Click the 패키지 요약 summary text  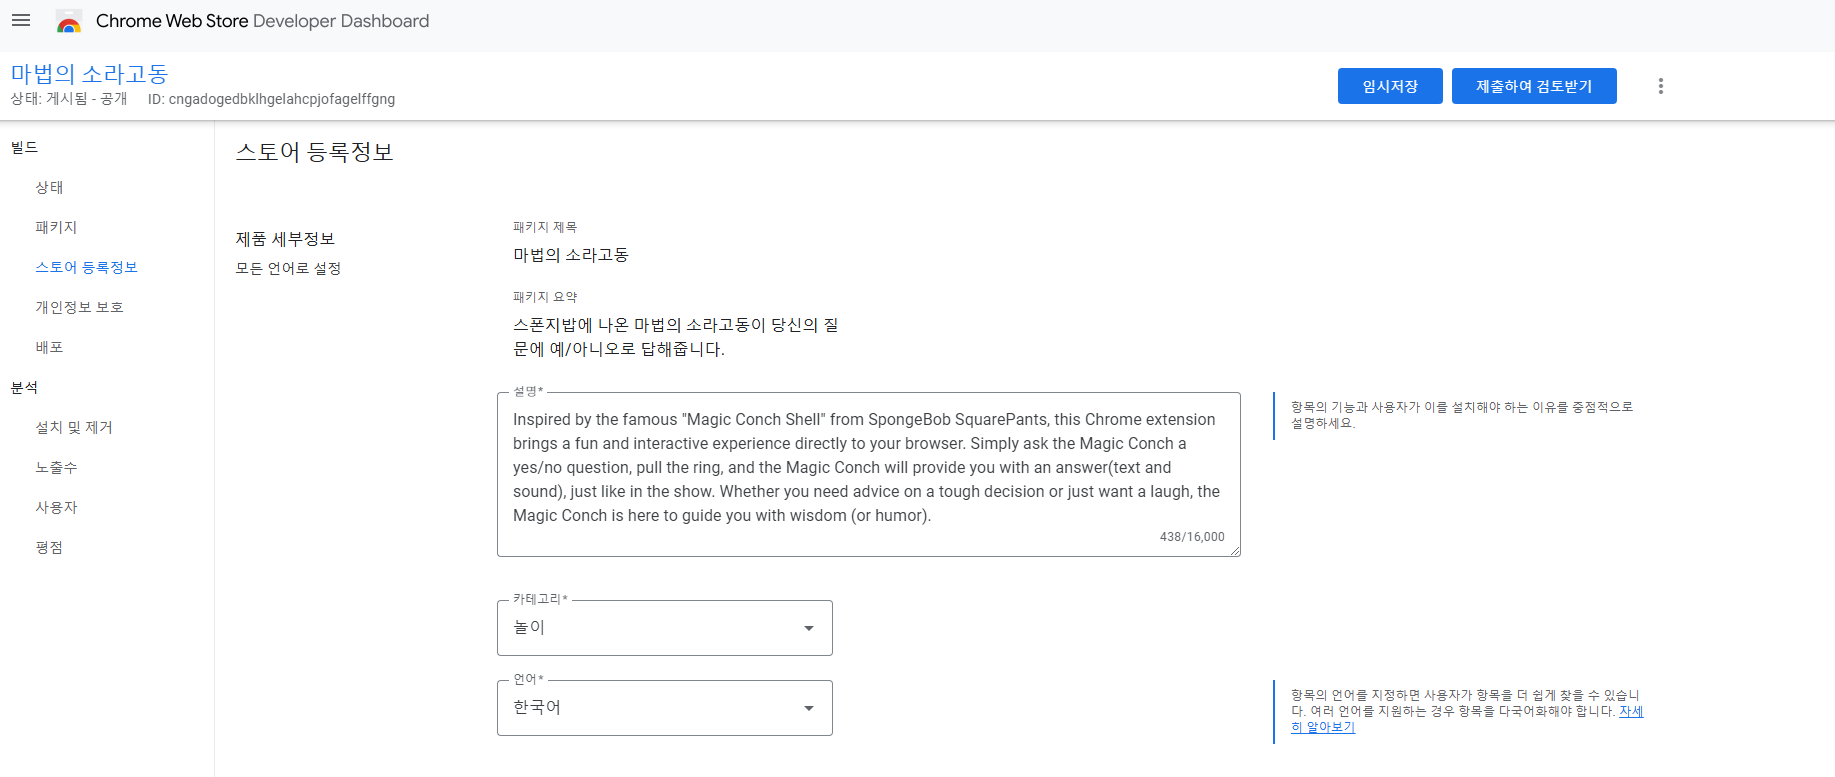click(676, 337)
